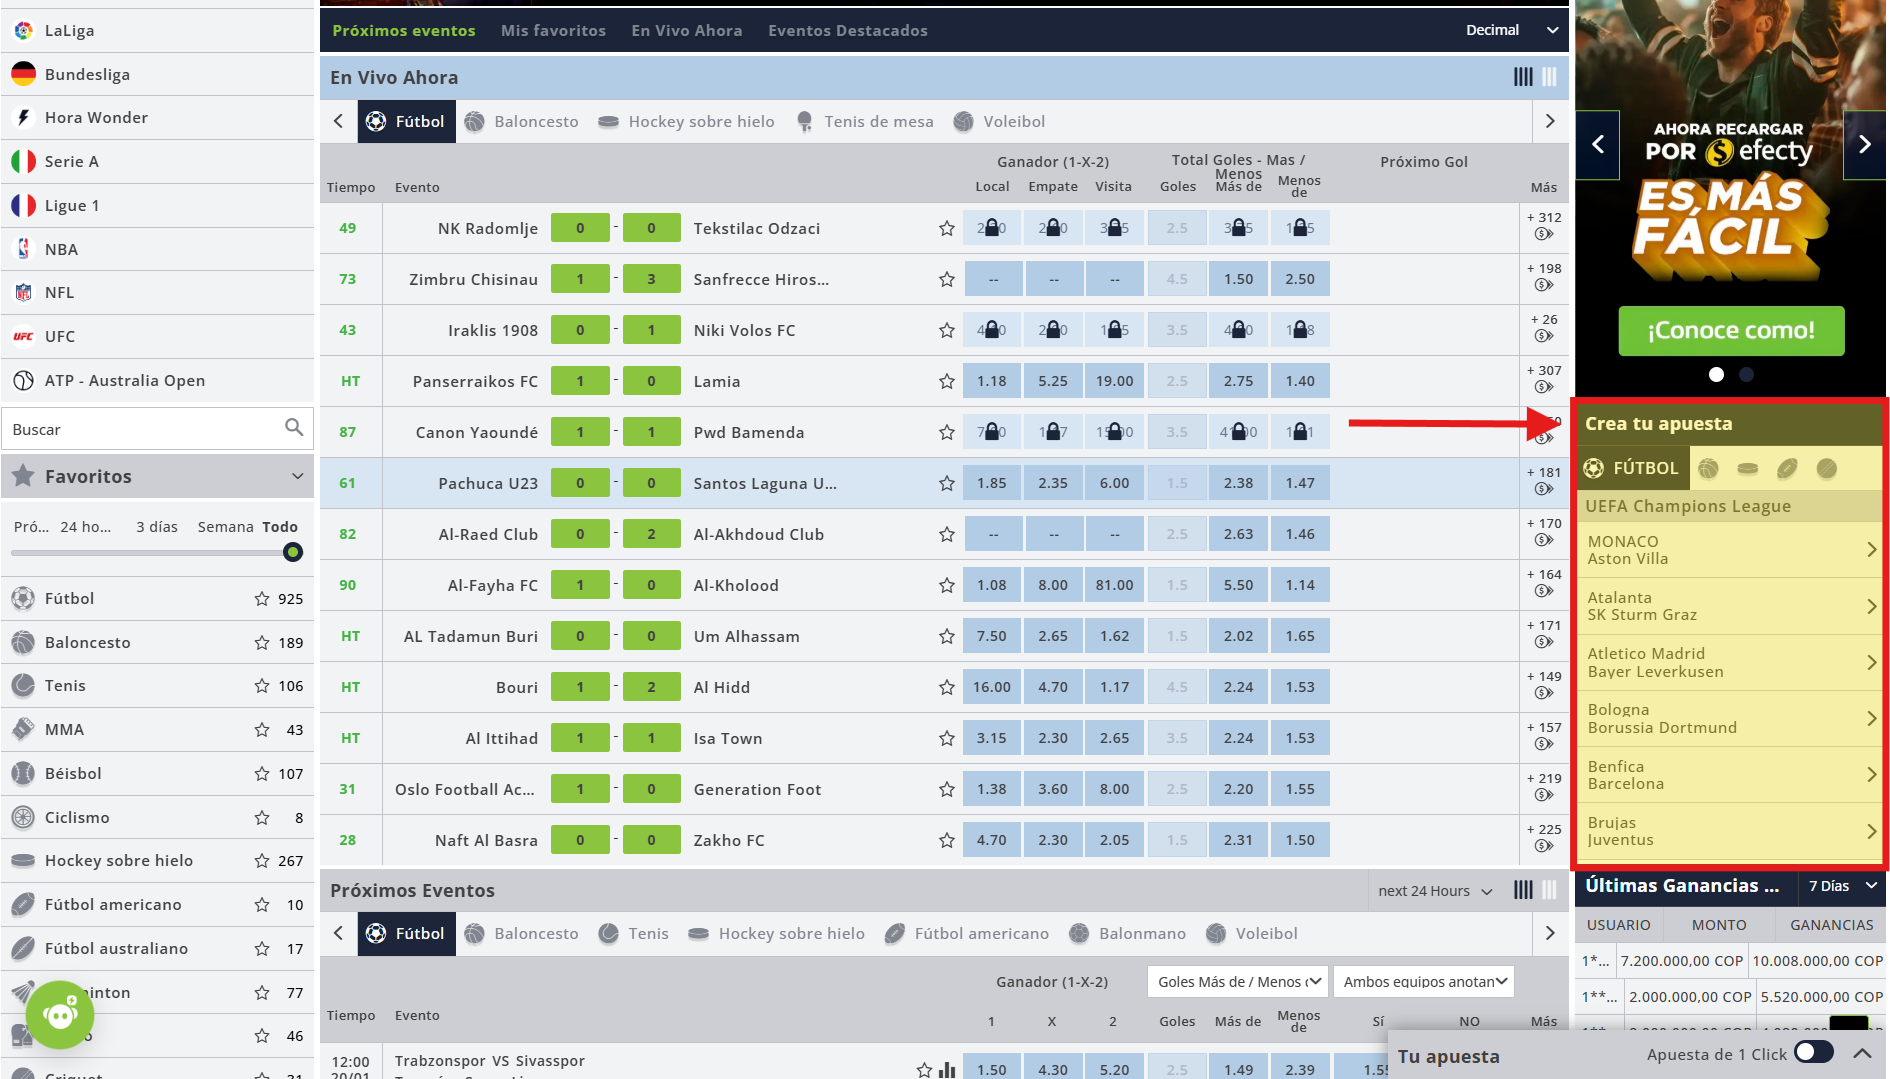Click the search magnifier icon
Image resolution: width=1890 pixels, height=1079 pixels.
293,428
